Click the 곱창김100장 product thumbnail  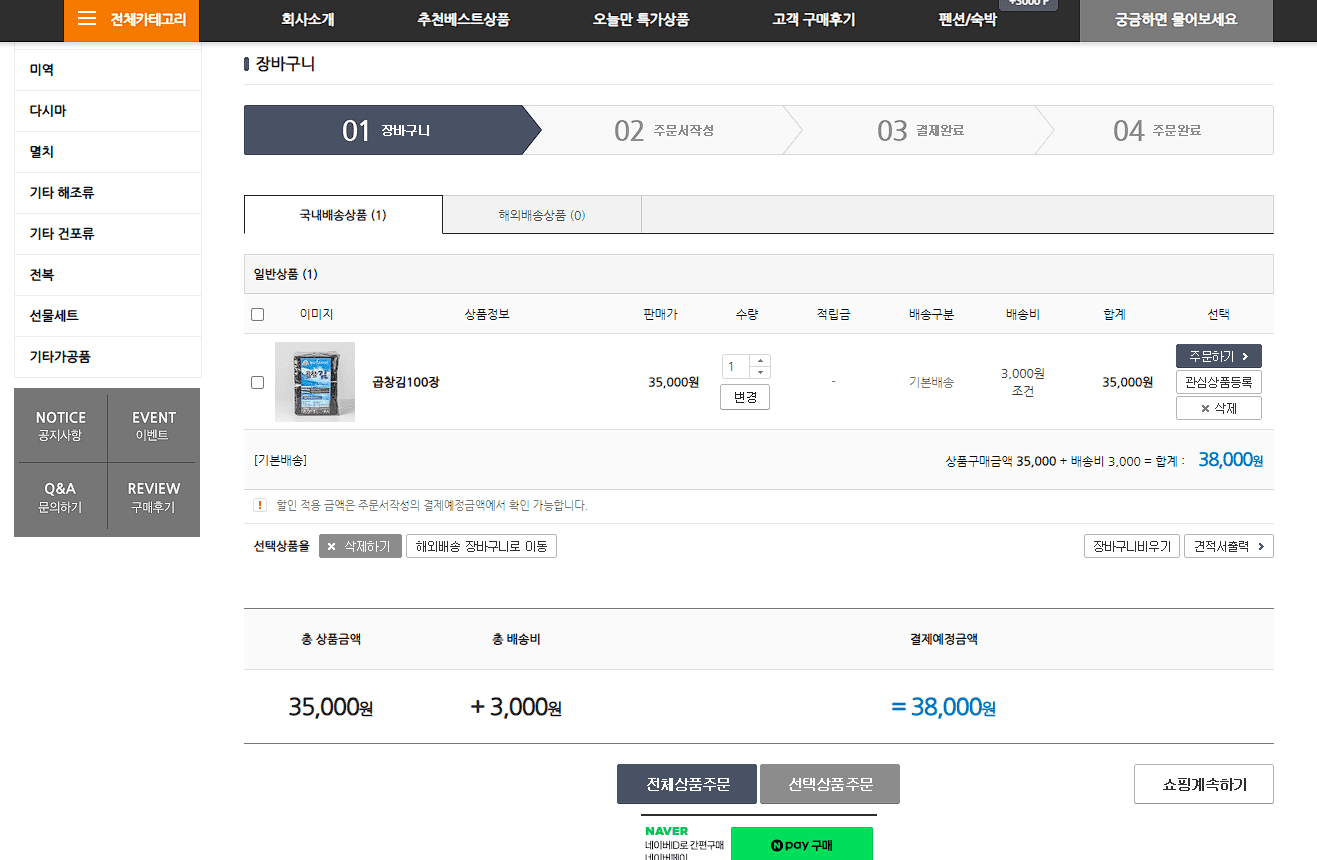tap(314, 382)
